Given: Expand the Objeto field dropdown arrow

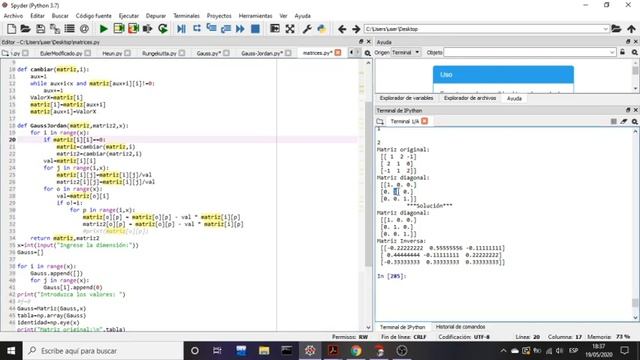Looking at the screenshot, I should 612,52.
